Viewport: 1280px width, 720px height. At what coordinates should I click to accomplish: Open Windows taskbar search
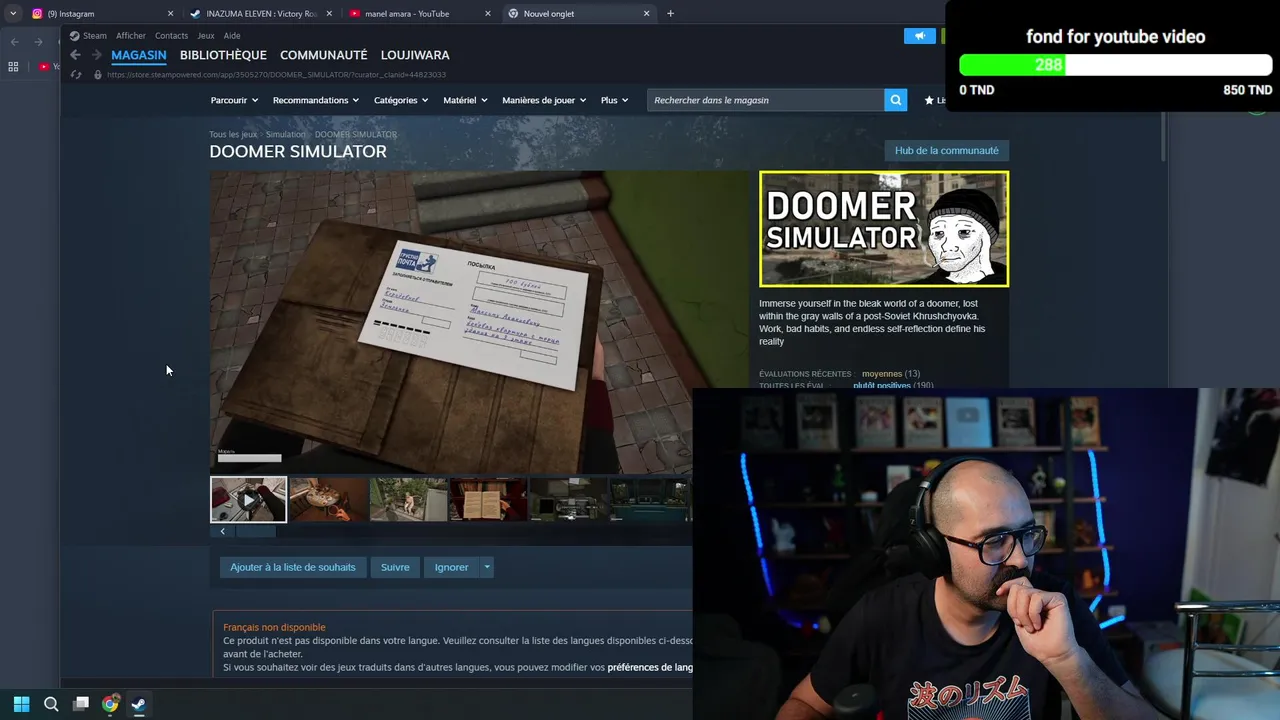click(51, 704)
